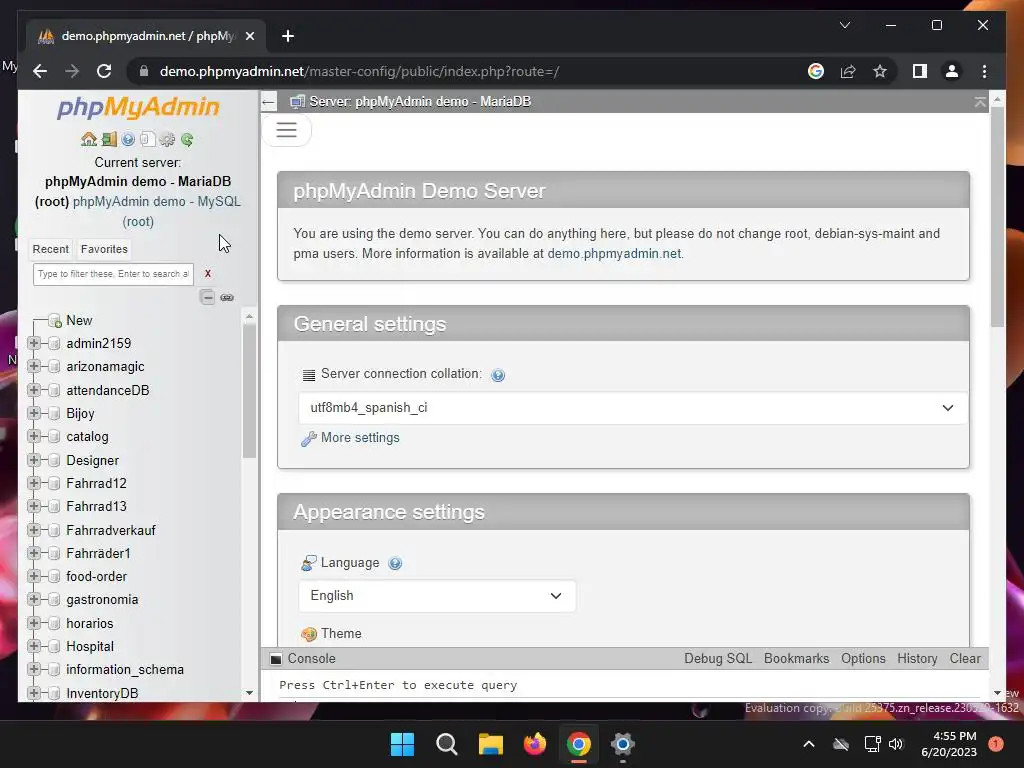Image resolution: width=1024 pixels, height=768 pixels.
Task: Click the Log out door icon
Action: (109, 139)
